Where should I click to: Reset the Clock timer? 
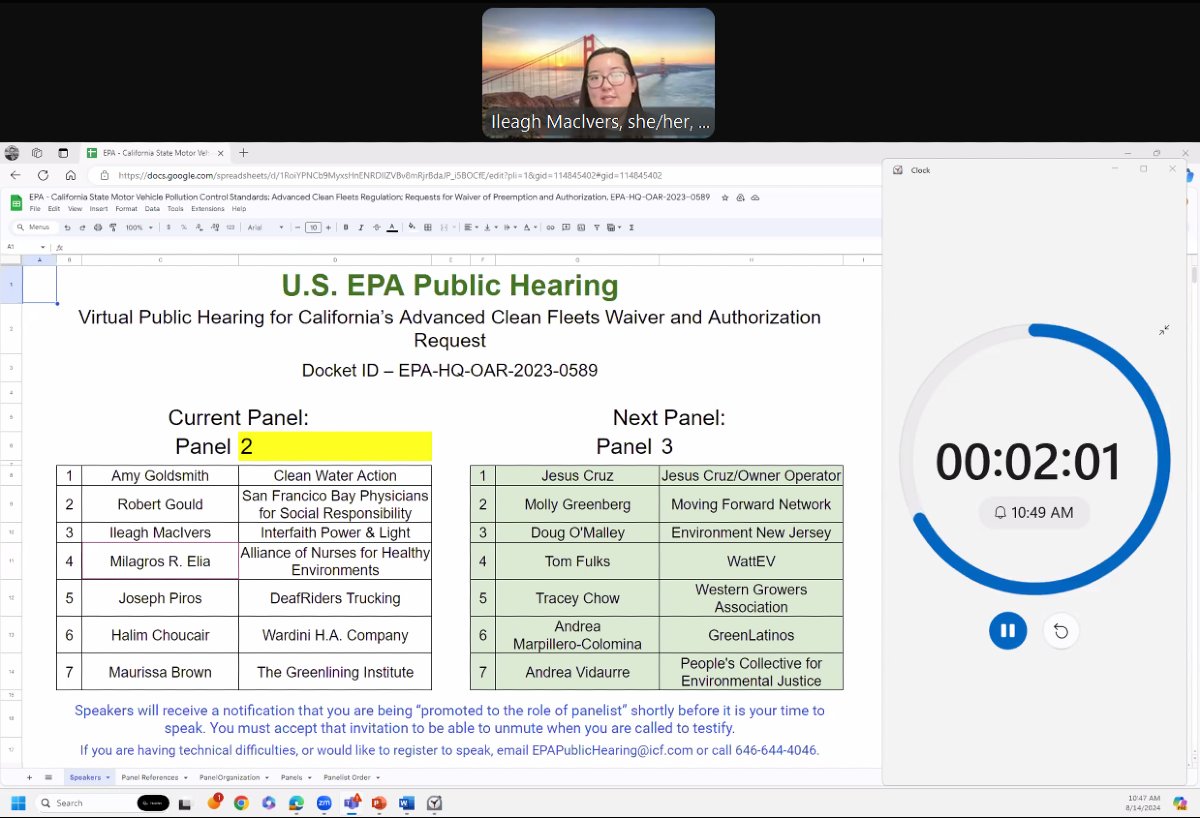click(1061, 631)
